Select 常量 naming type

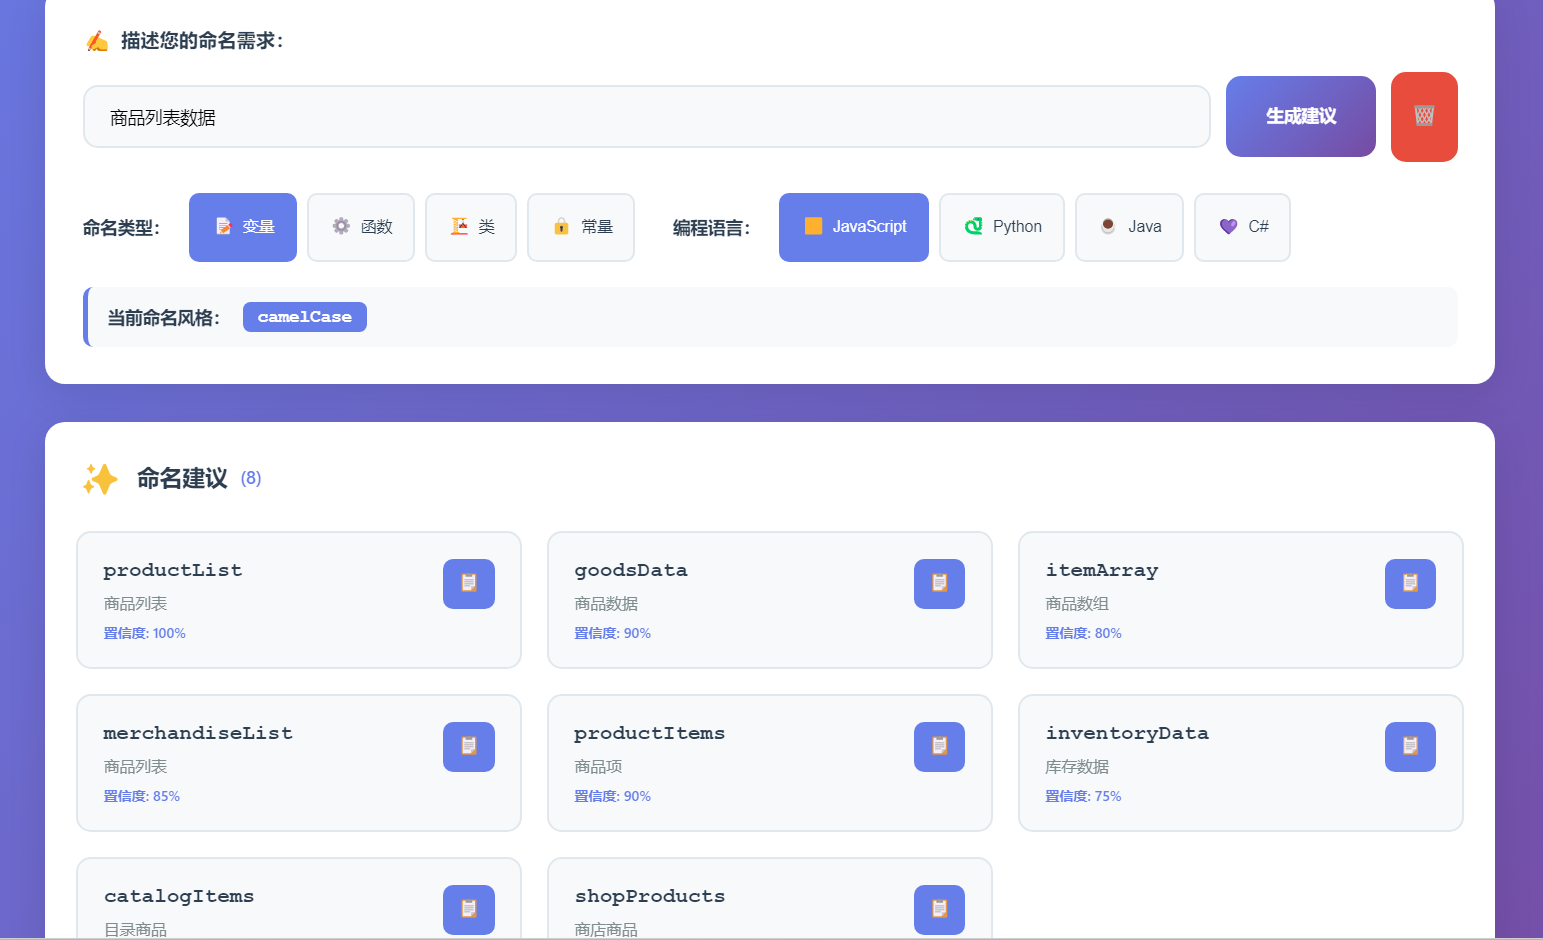point(581,227)
